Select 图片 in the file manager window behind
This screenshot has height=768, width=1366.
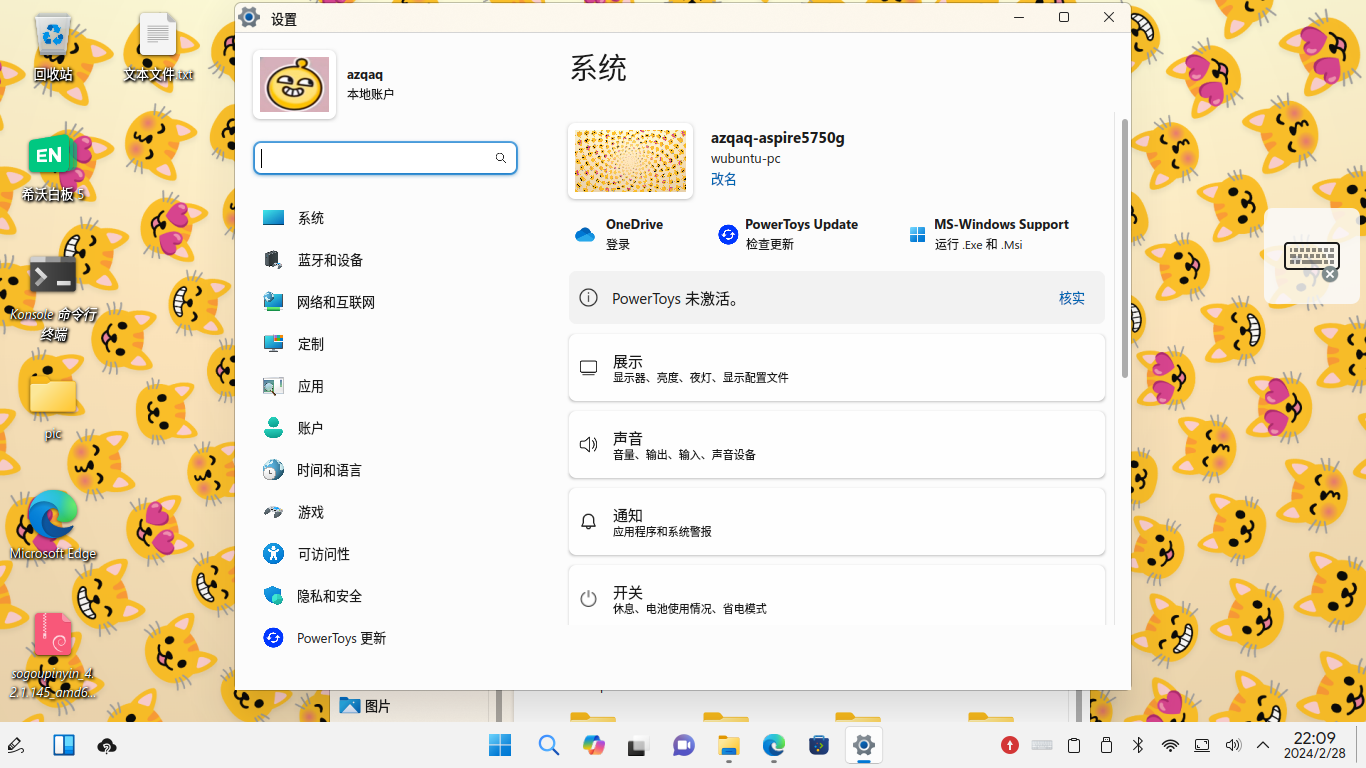(365, 706)
